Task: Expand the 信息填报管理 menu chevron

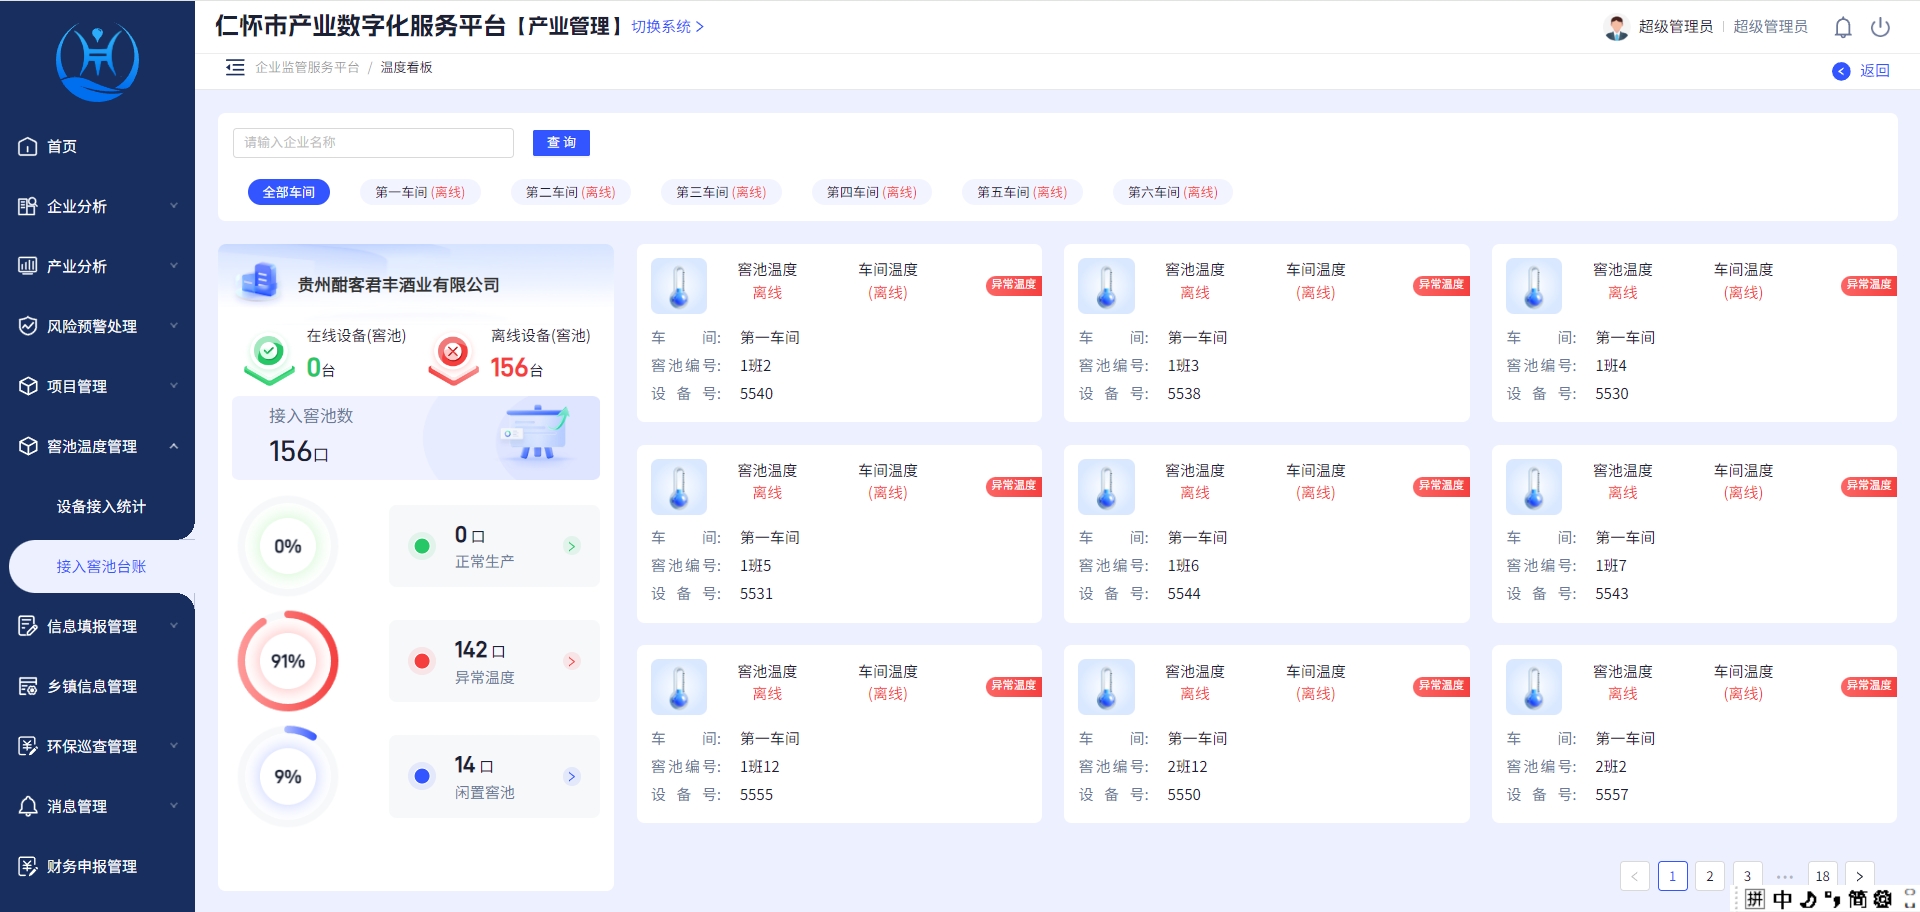Action: (x=174, y=626)
